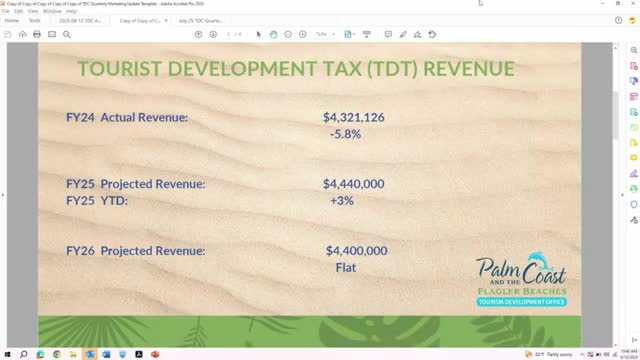This screenshot has height=360, width=640.
Task: Click the FY26 Projected Revenue label
Action: (x=136, y=251)
